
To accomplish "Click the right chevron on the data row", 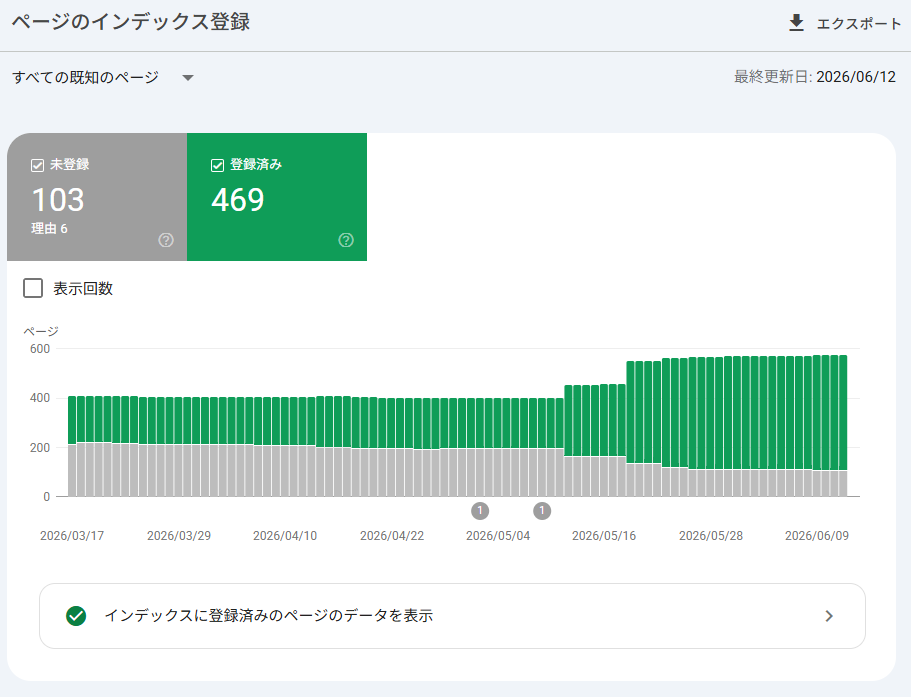I will coord(829,616).
